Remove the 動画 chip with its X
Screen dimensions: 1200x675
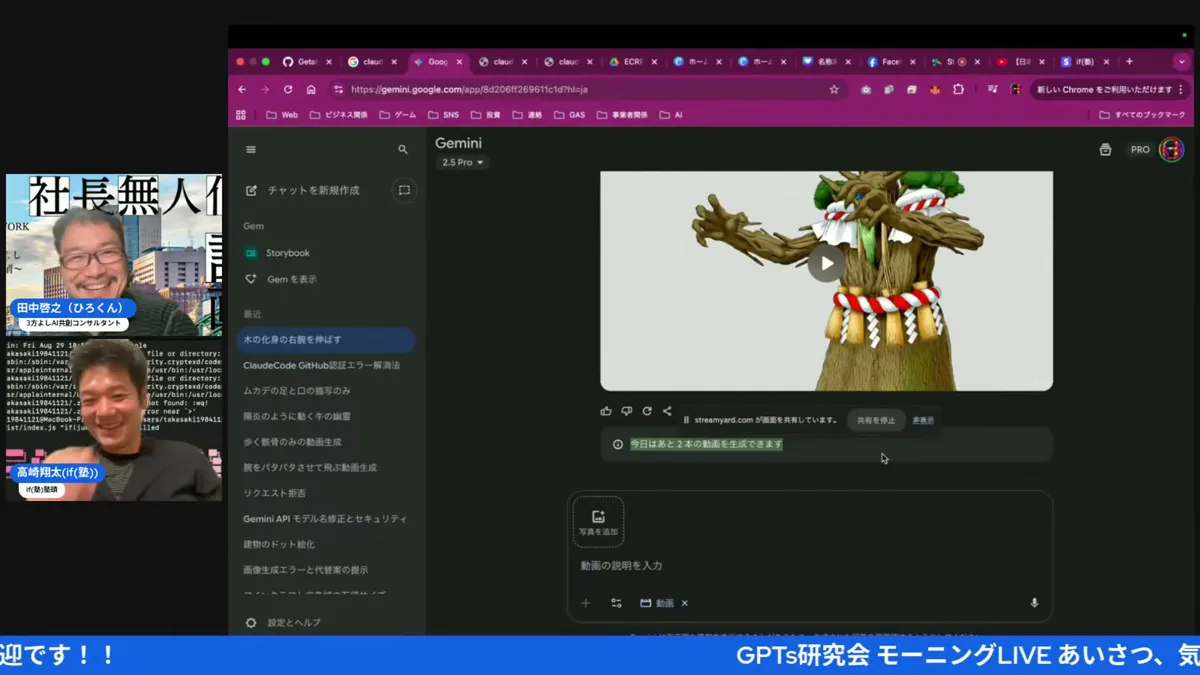click(x=685, y=603)
